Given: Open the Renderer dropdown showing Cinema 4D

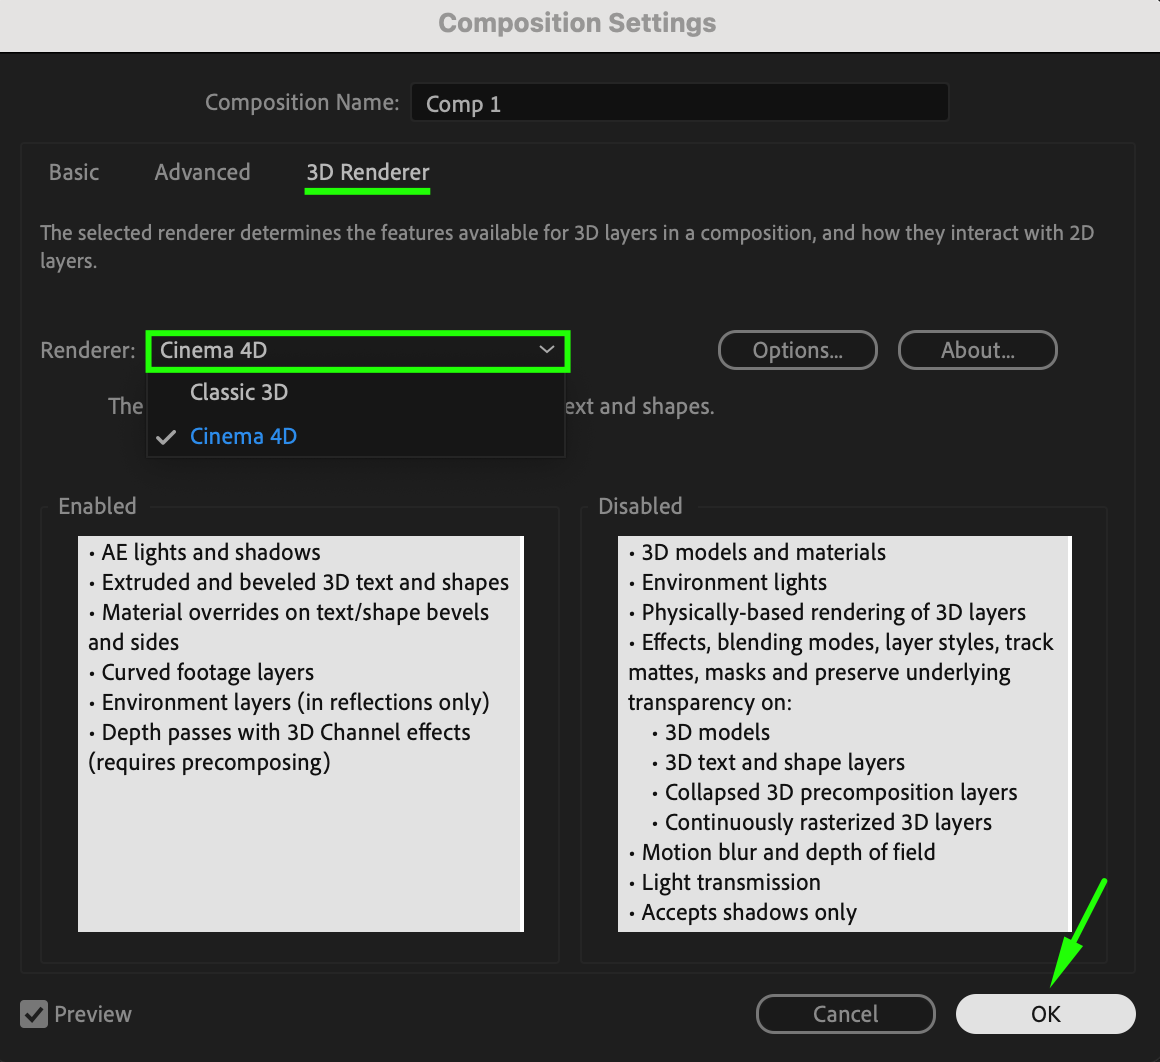Looking at the screenshot, I should [358, 351].
